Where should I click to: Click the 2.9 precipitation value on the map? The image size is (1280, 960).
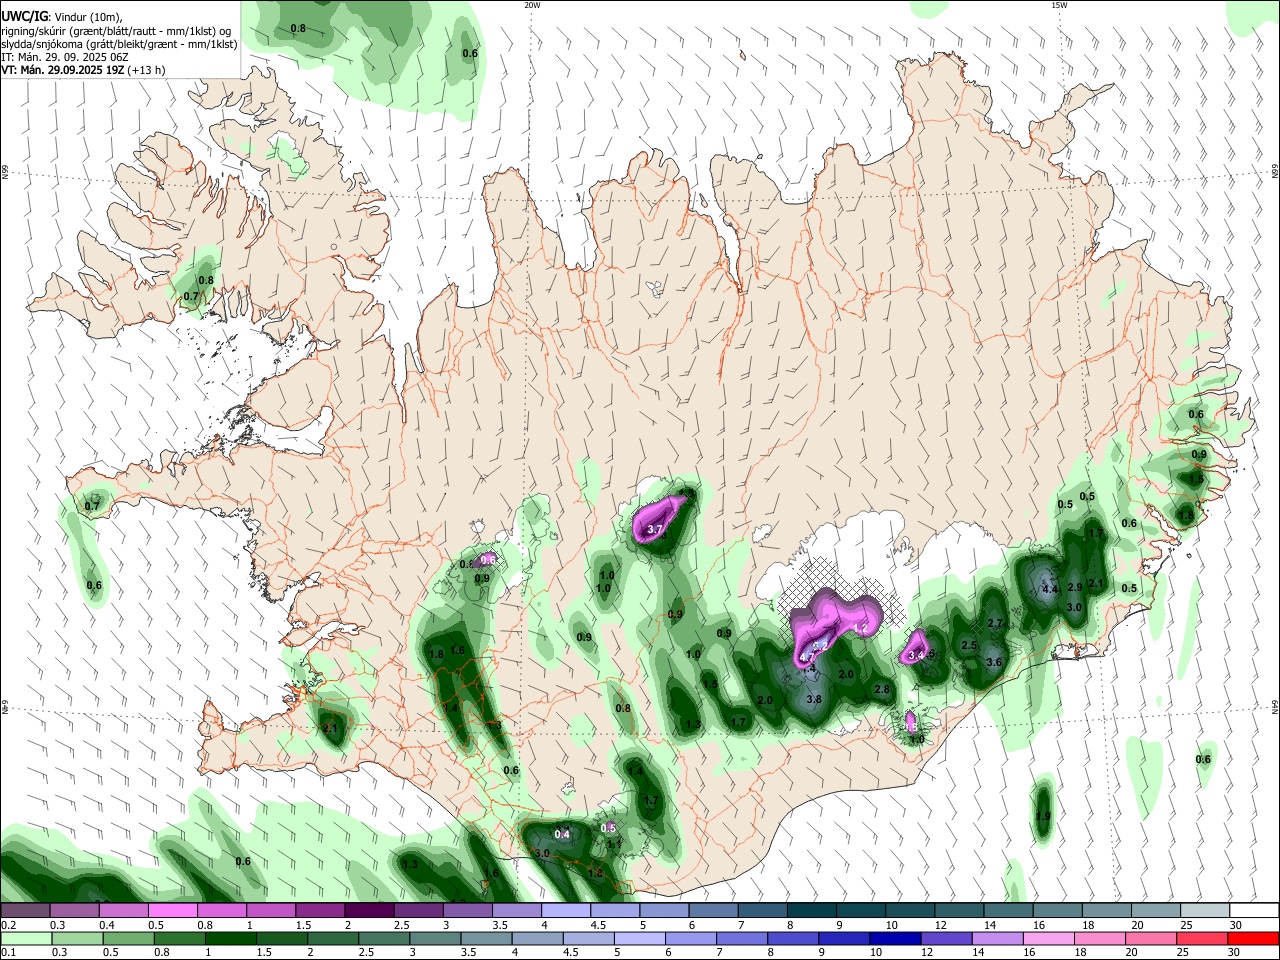1075,587
